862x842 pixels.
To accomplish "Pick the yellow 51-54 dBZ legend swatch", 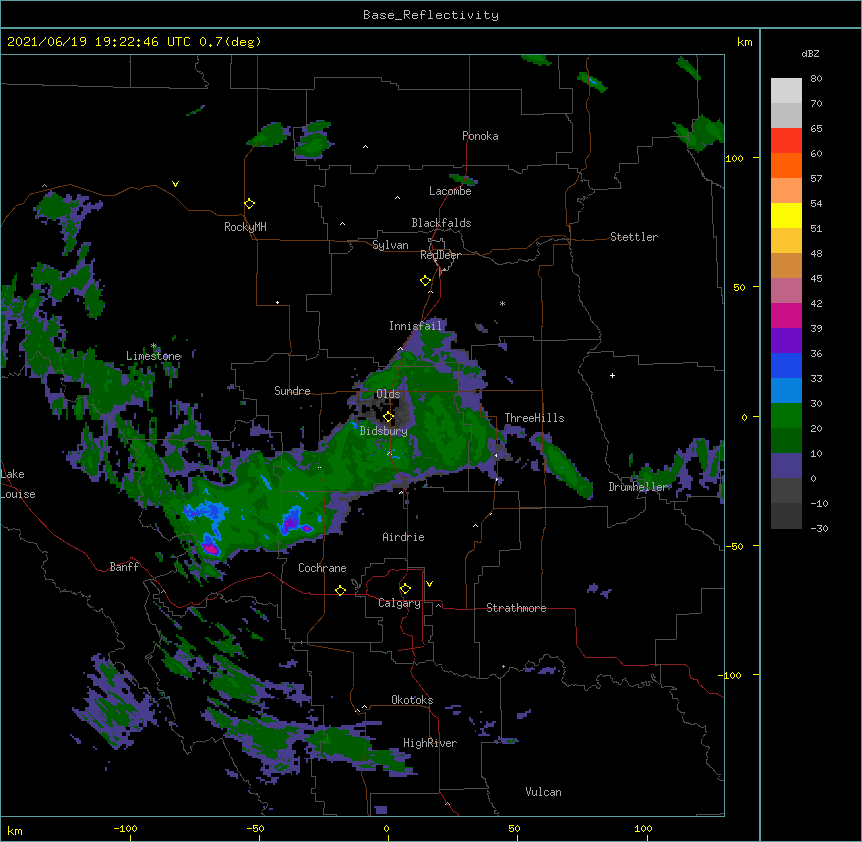I will click(x=786, y=216).
